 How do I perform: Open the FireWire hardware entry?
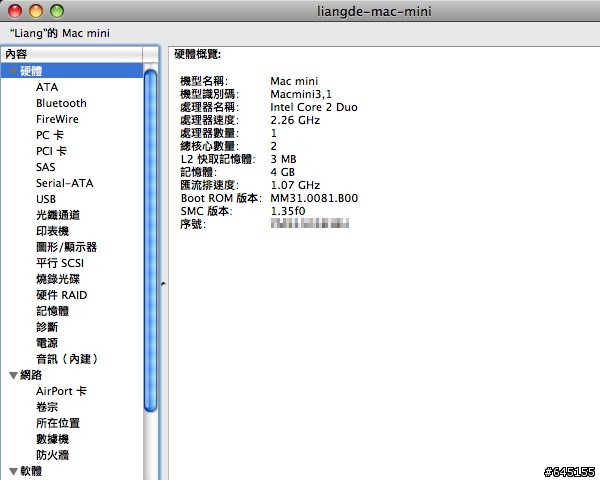point(57,119)
